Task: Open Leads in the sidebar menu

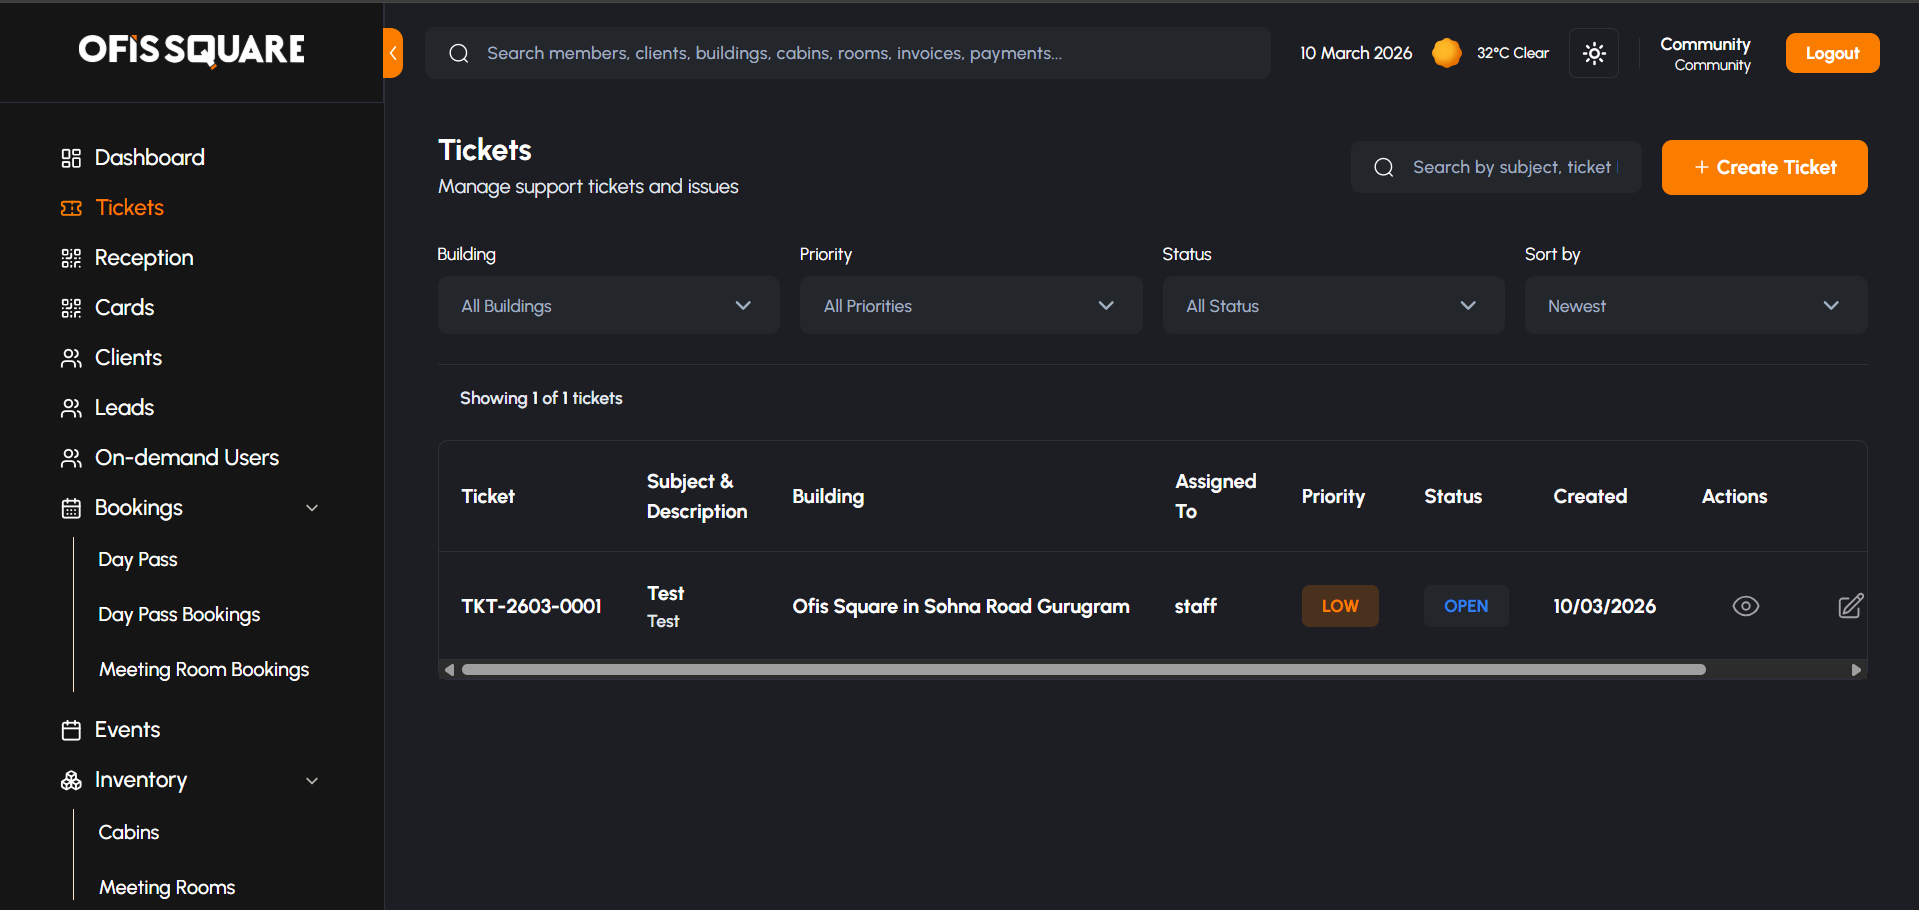Action: pos(124,408)
